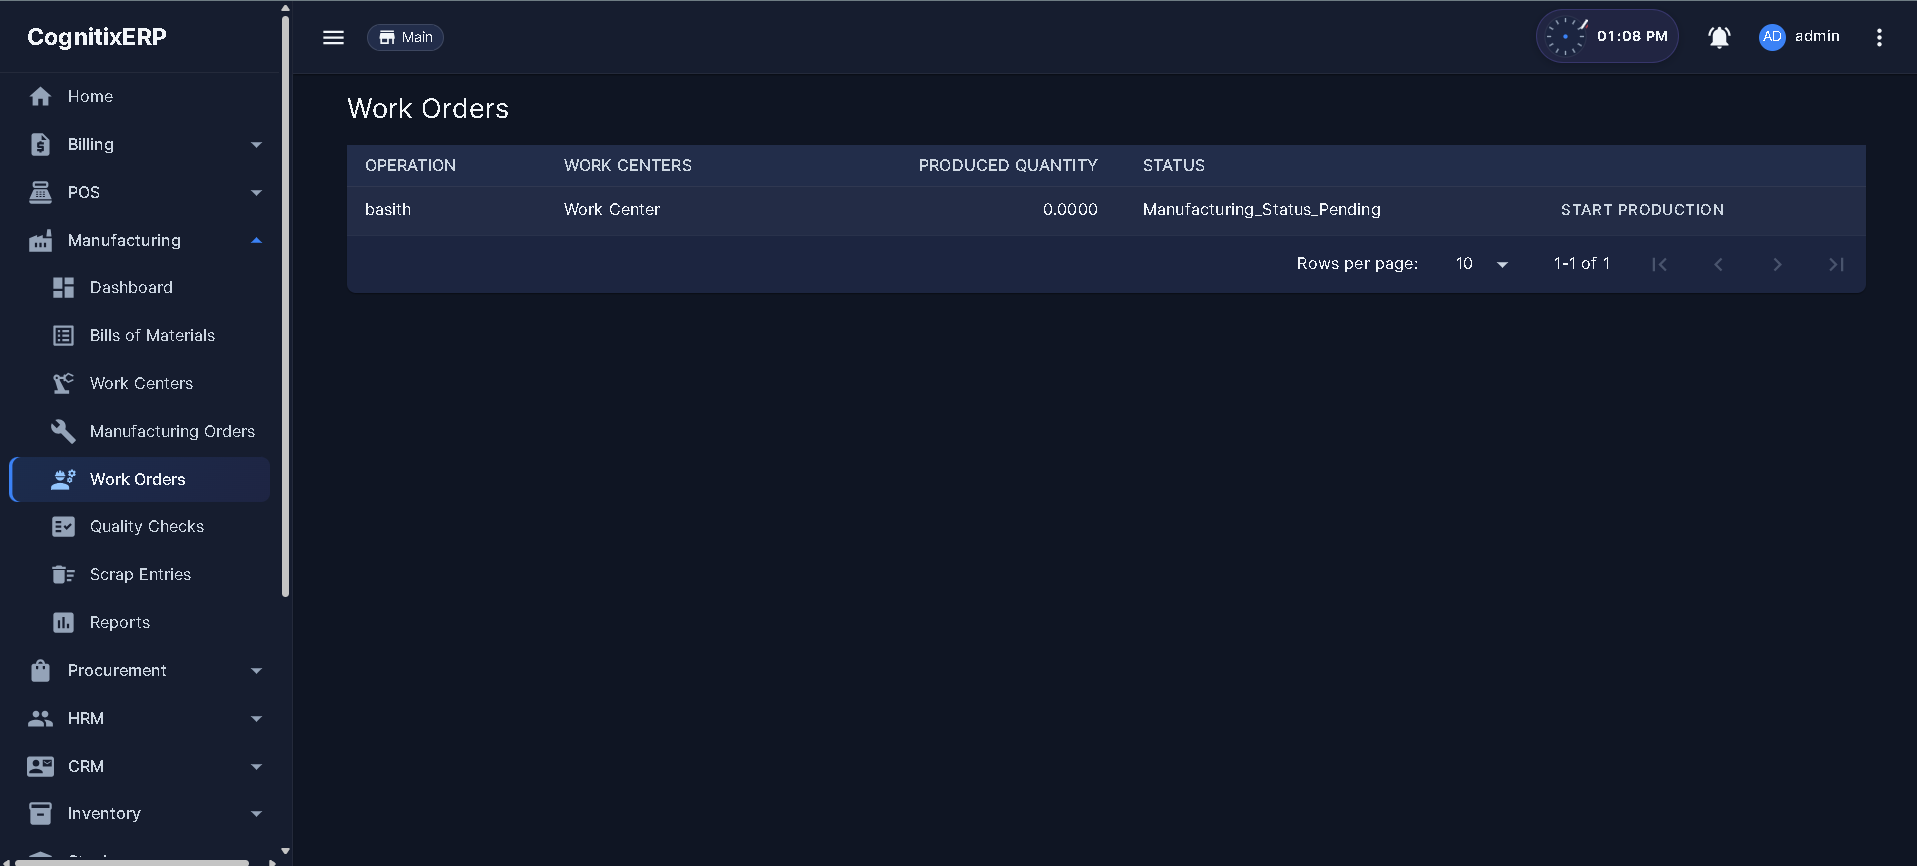The width and height of the screenshot is (1917, 866).
Task: Click the Dashboard grid icon
Action: pyautogui.click(x=63, y=288)
